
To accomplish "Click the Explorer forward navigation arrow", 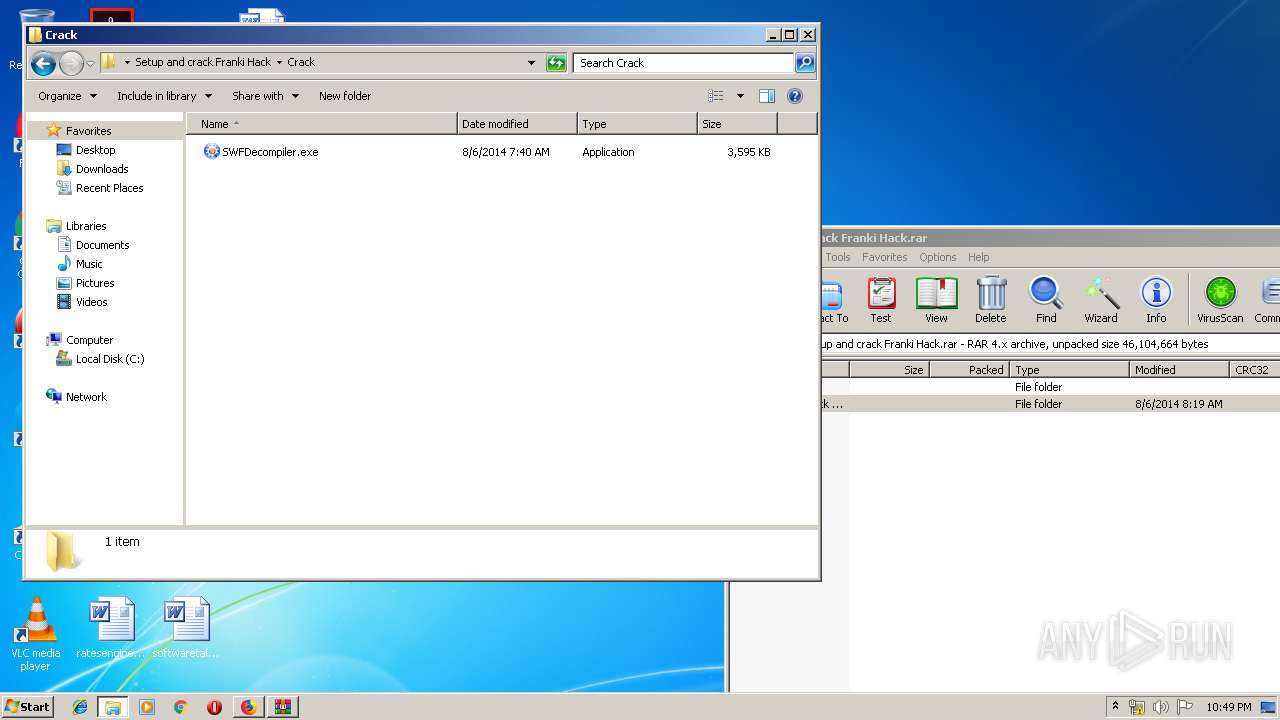I will 71,64.
